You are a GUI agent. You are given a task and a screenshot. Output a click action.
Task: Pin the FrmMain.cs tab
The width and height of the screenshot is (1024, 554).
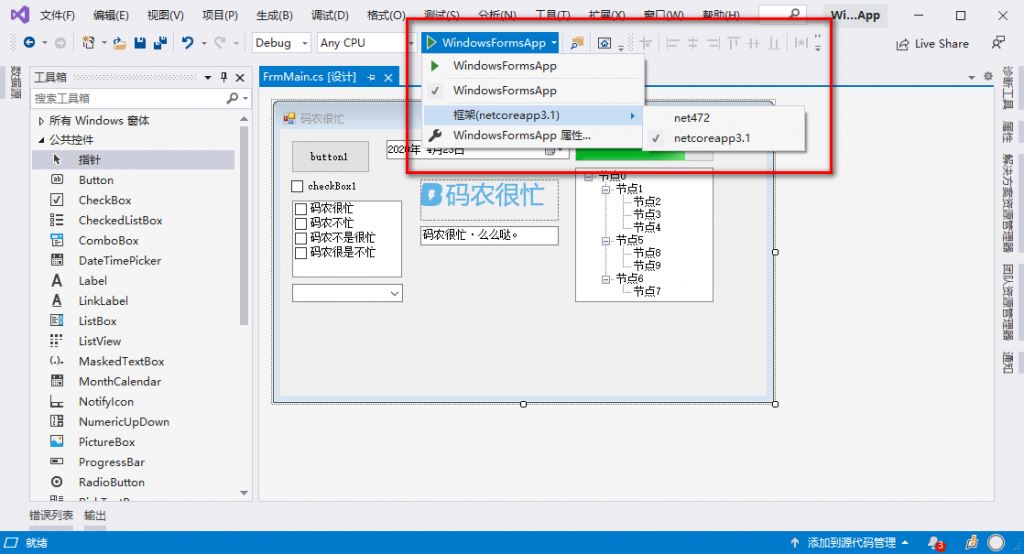click(372, 77)
